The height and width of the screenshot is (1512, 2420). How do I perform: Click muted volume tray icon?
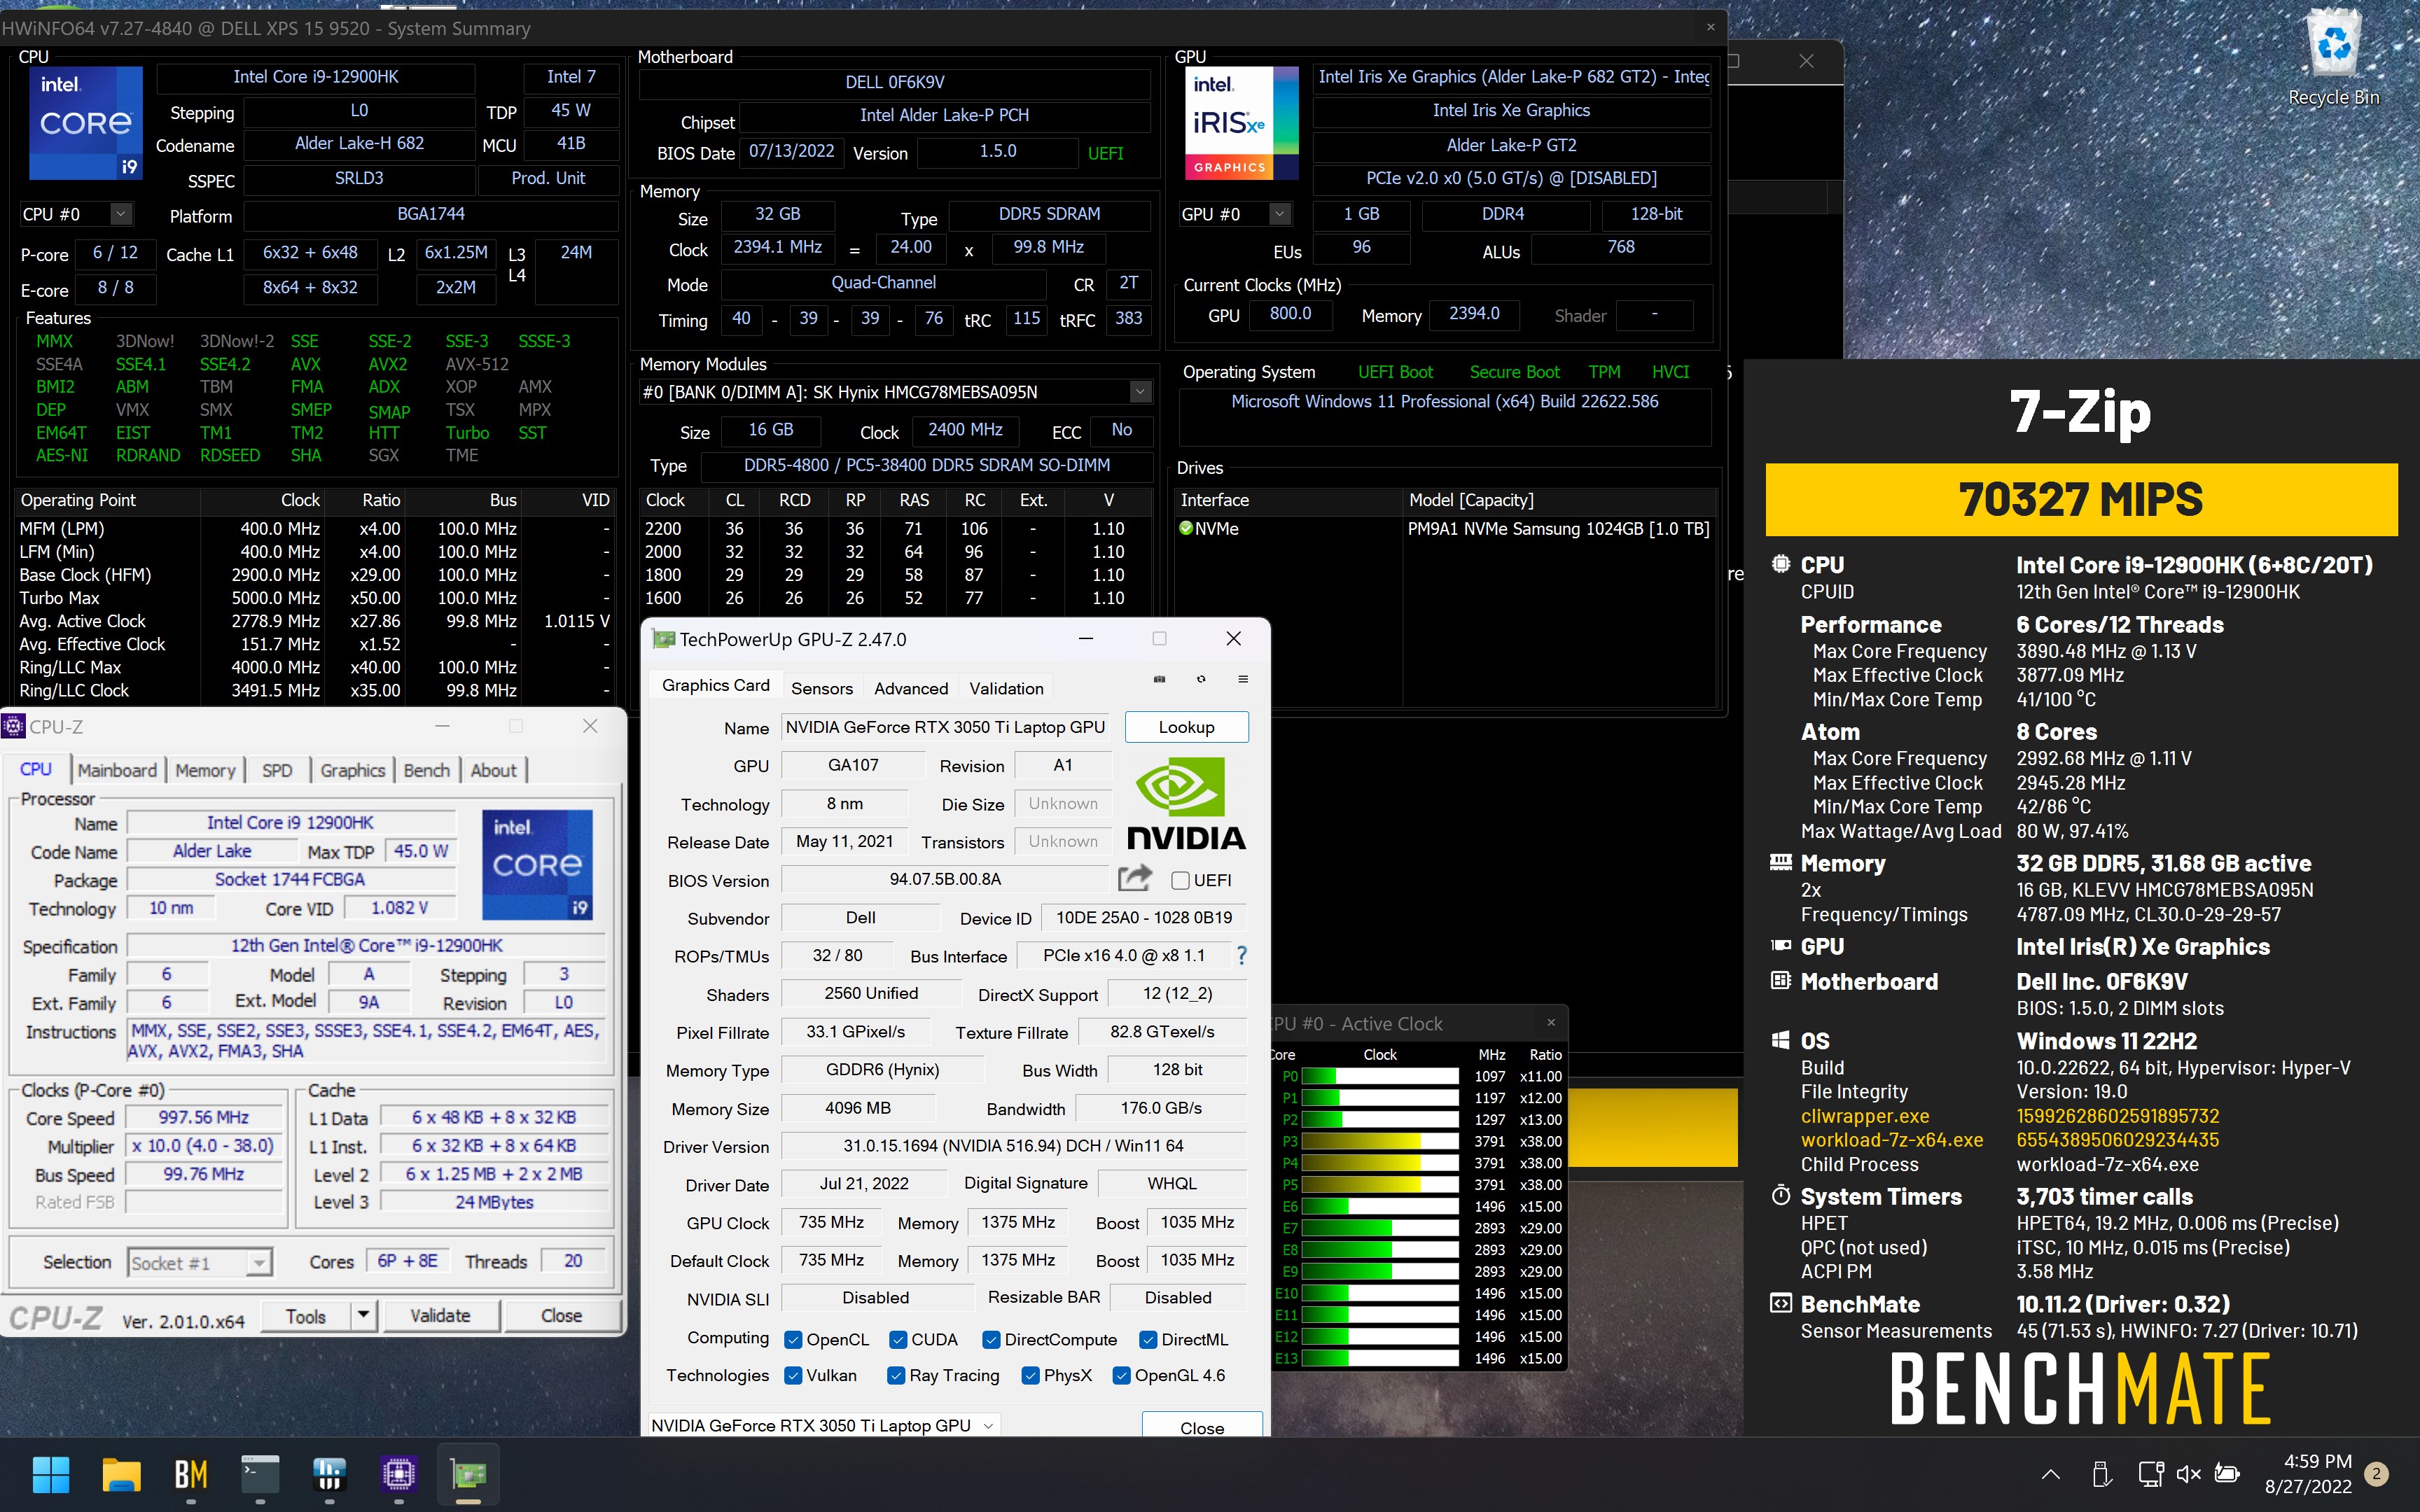(x=2189, y=1474)
